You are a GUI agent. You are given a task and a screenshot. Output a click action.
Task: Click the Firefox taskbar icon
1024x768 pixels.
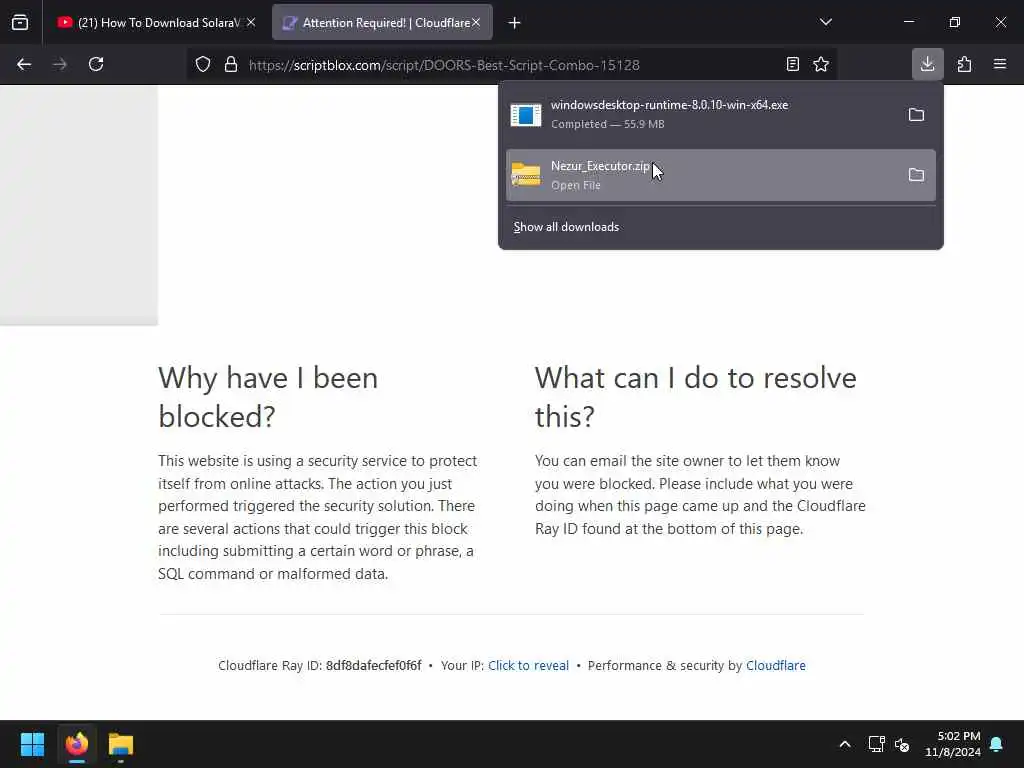pyautogui.click(x=77, y=744)
